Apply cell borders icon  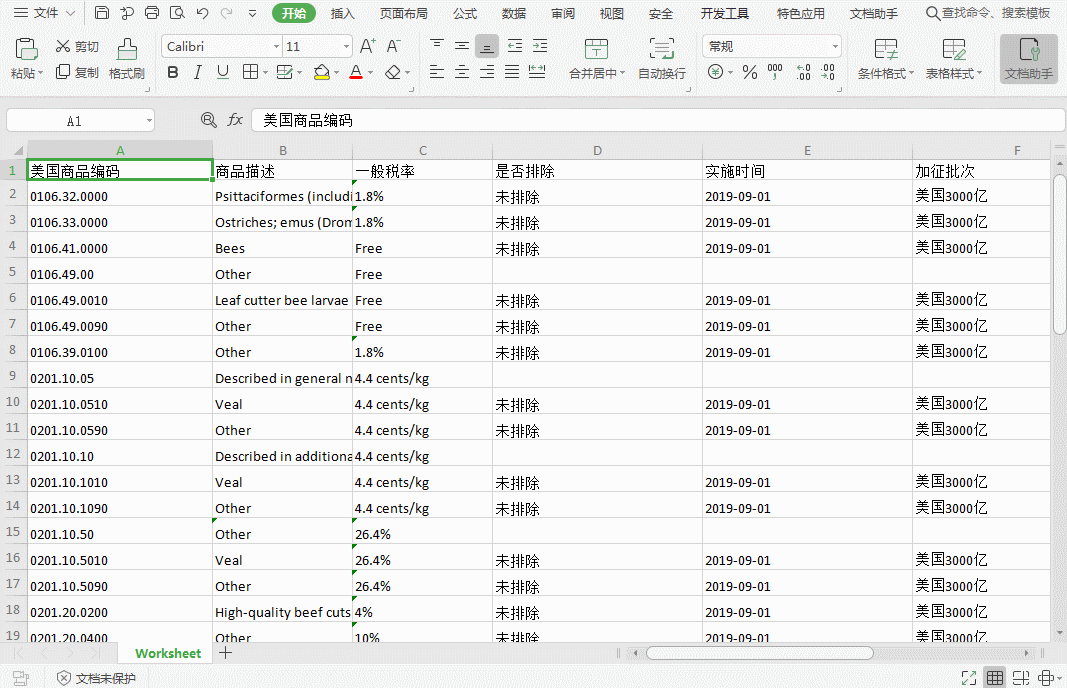point(250,72)
